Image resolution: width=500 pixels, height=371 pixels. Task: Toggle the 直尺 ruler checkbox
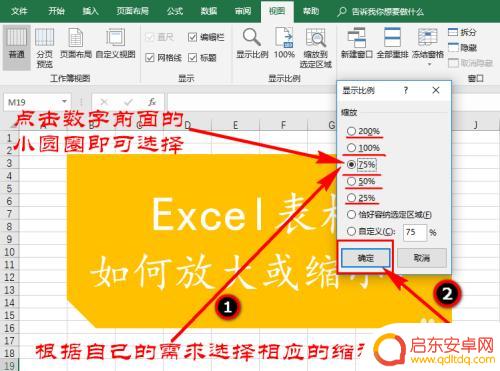coord(150,37)
